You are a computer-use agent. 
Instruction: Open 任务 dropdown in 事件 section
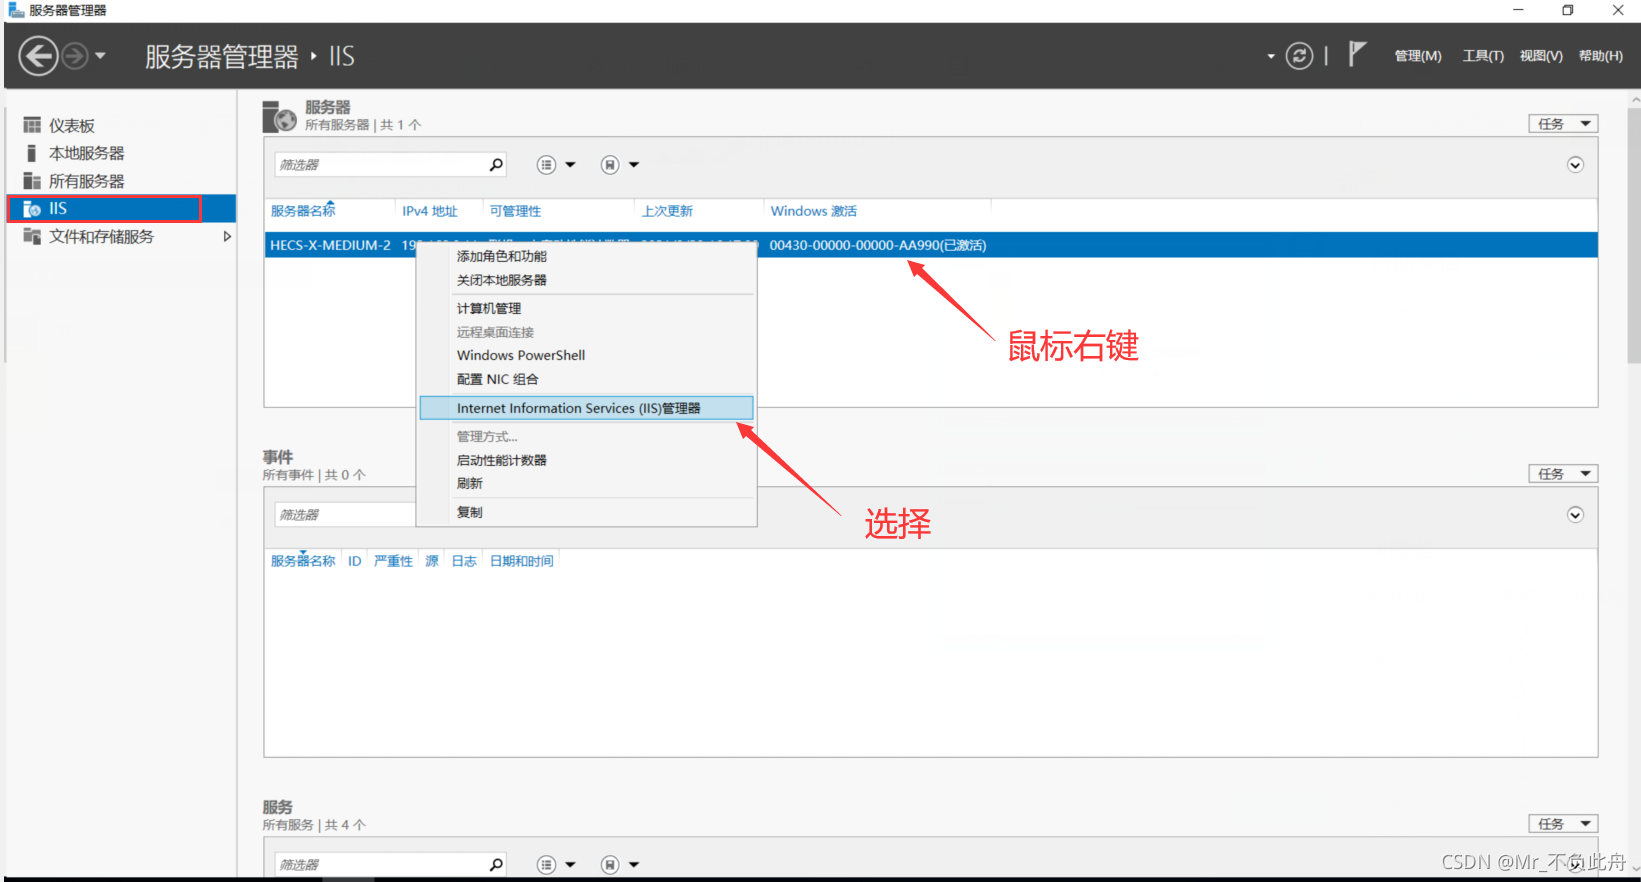click(1563, 474)
